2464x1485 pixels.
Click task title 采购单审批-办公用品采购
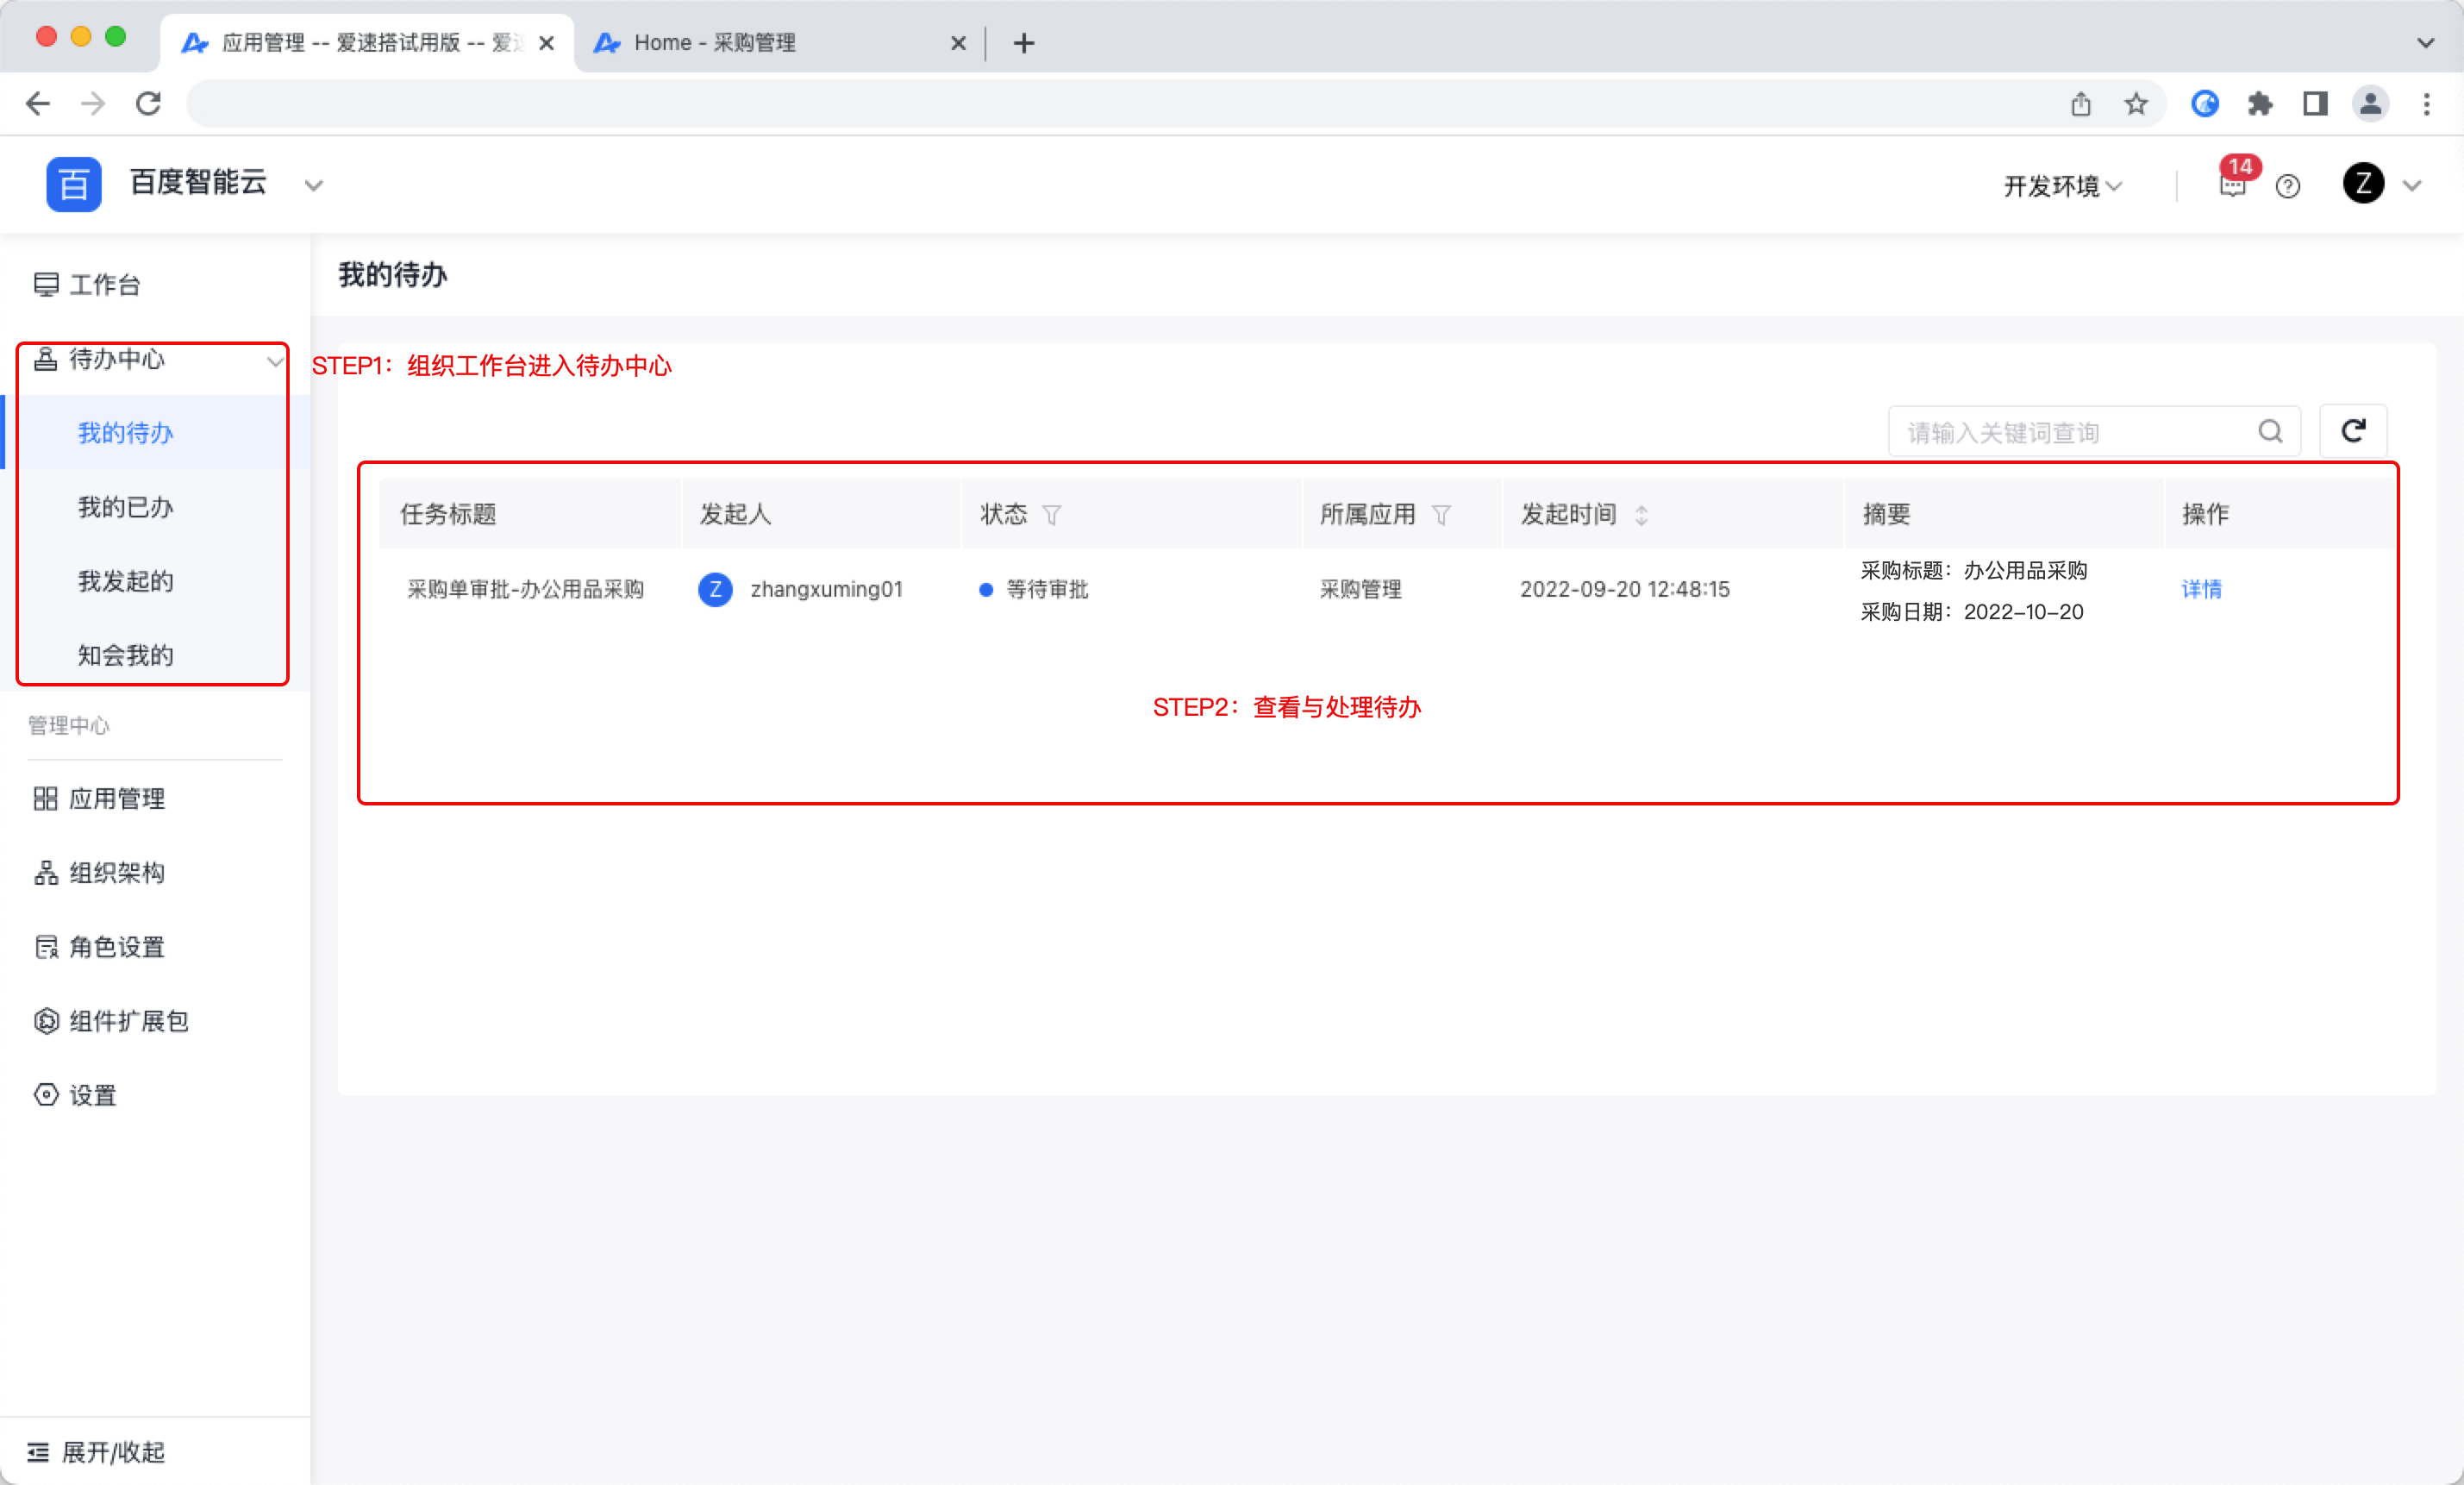pos(525,589)
